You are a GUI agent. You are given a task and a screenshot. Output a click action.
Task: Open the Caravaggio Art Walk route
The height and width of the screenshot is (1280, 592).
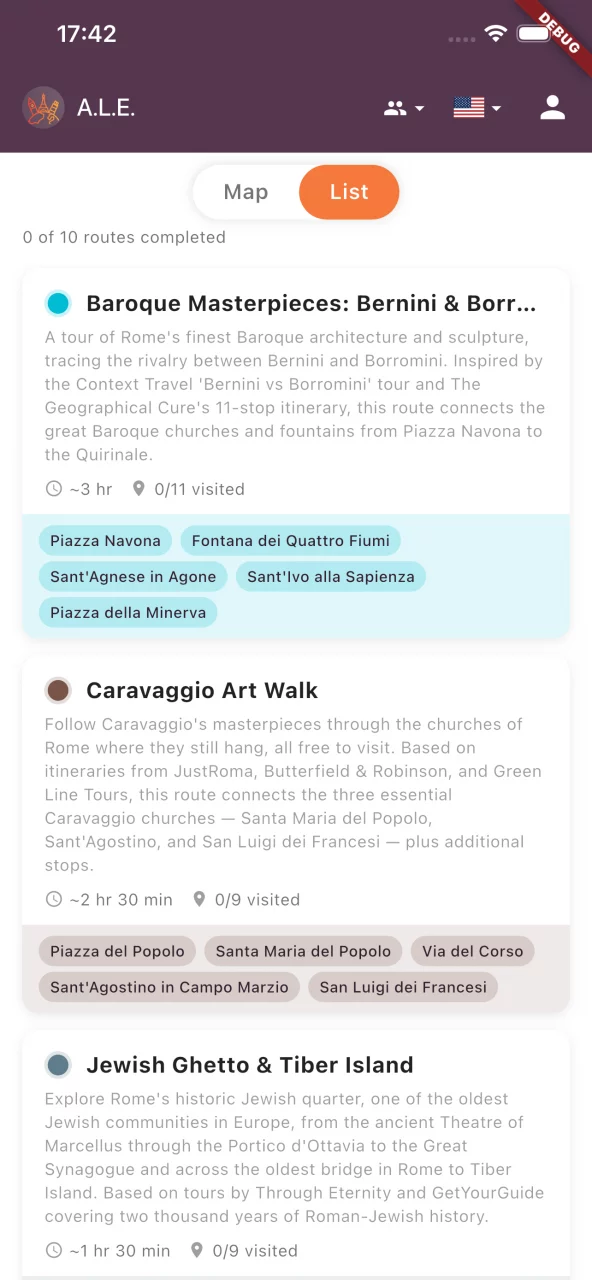click(x=202, y=690)
